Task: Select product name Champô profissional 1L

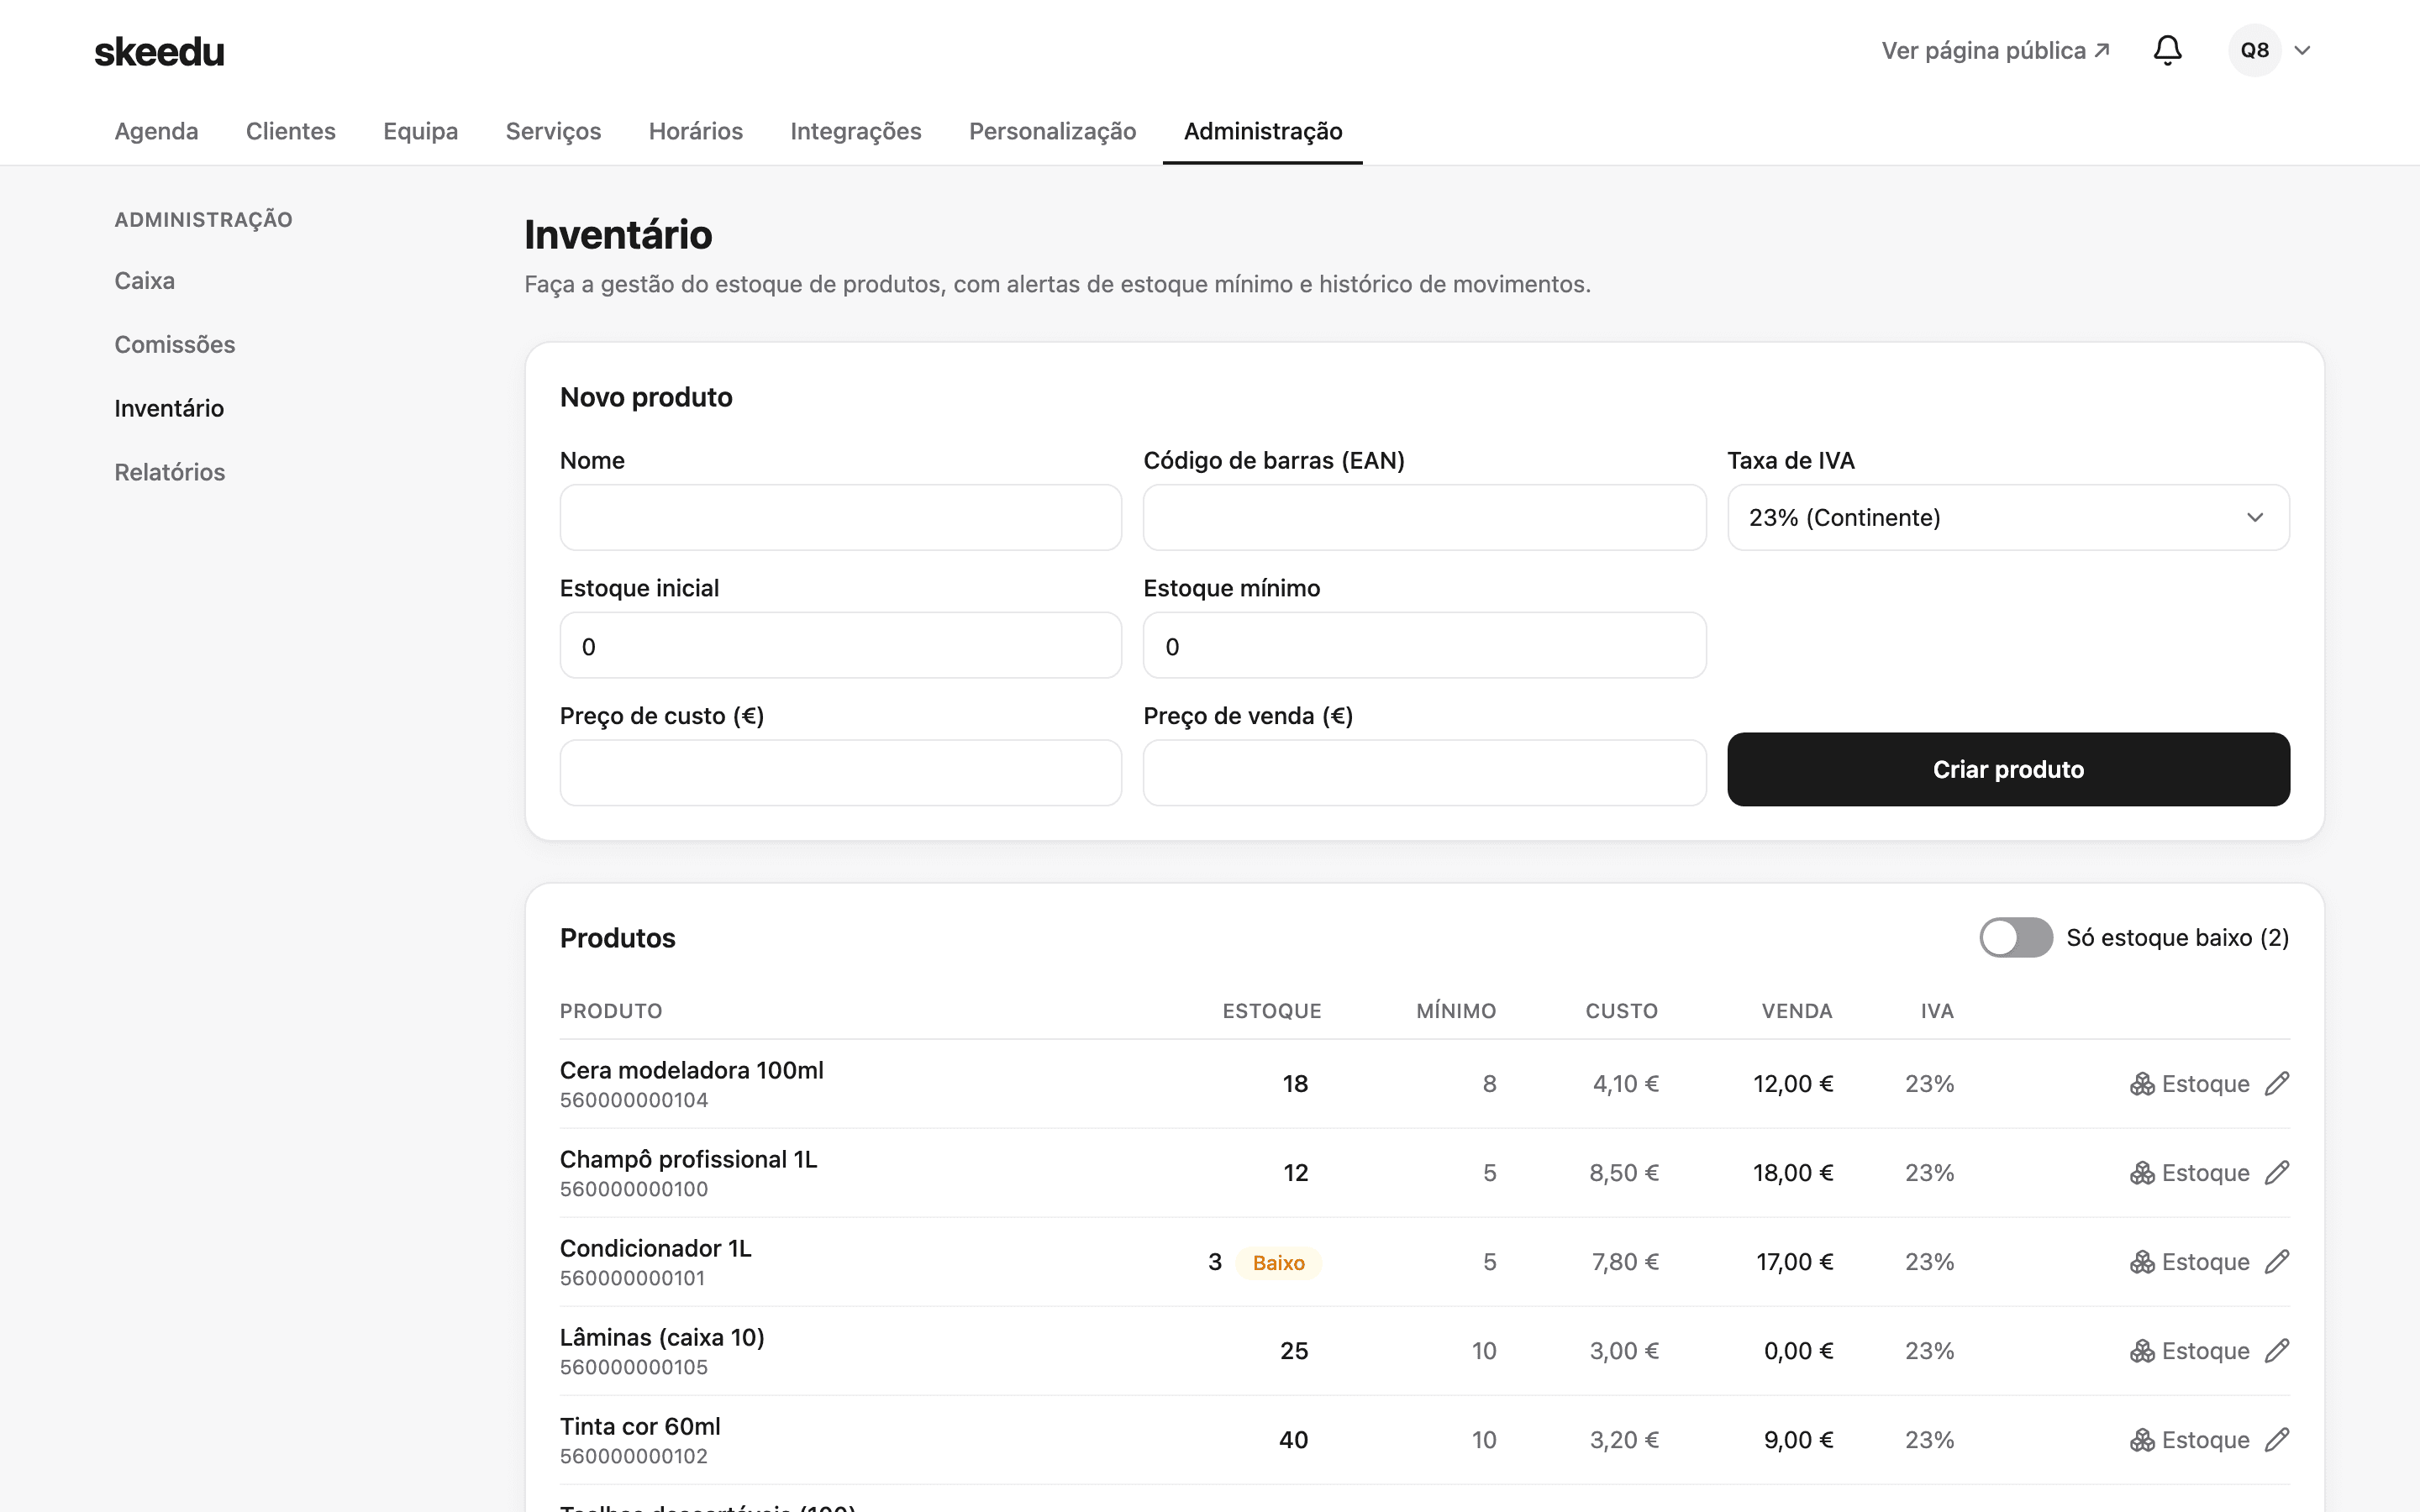Action: pos(689,1160)
